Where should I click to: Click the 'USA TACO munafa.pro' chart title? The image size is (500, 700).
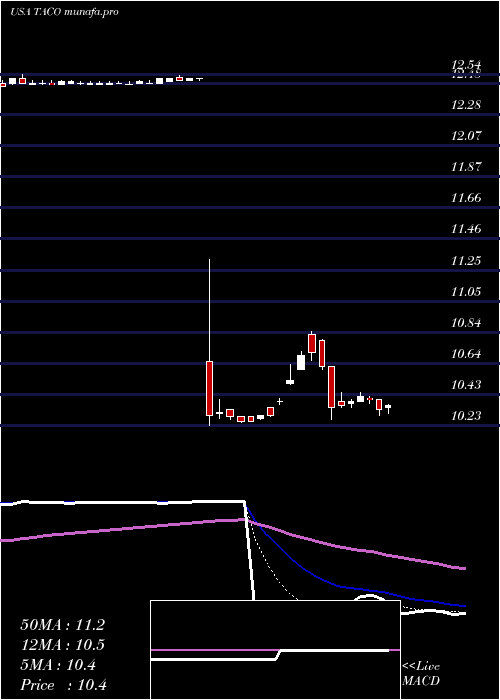pyautogui.click(x=64, y=12)
